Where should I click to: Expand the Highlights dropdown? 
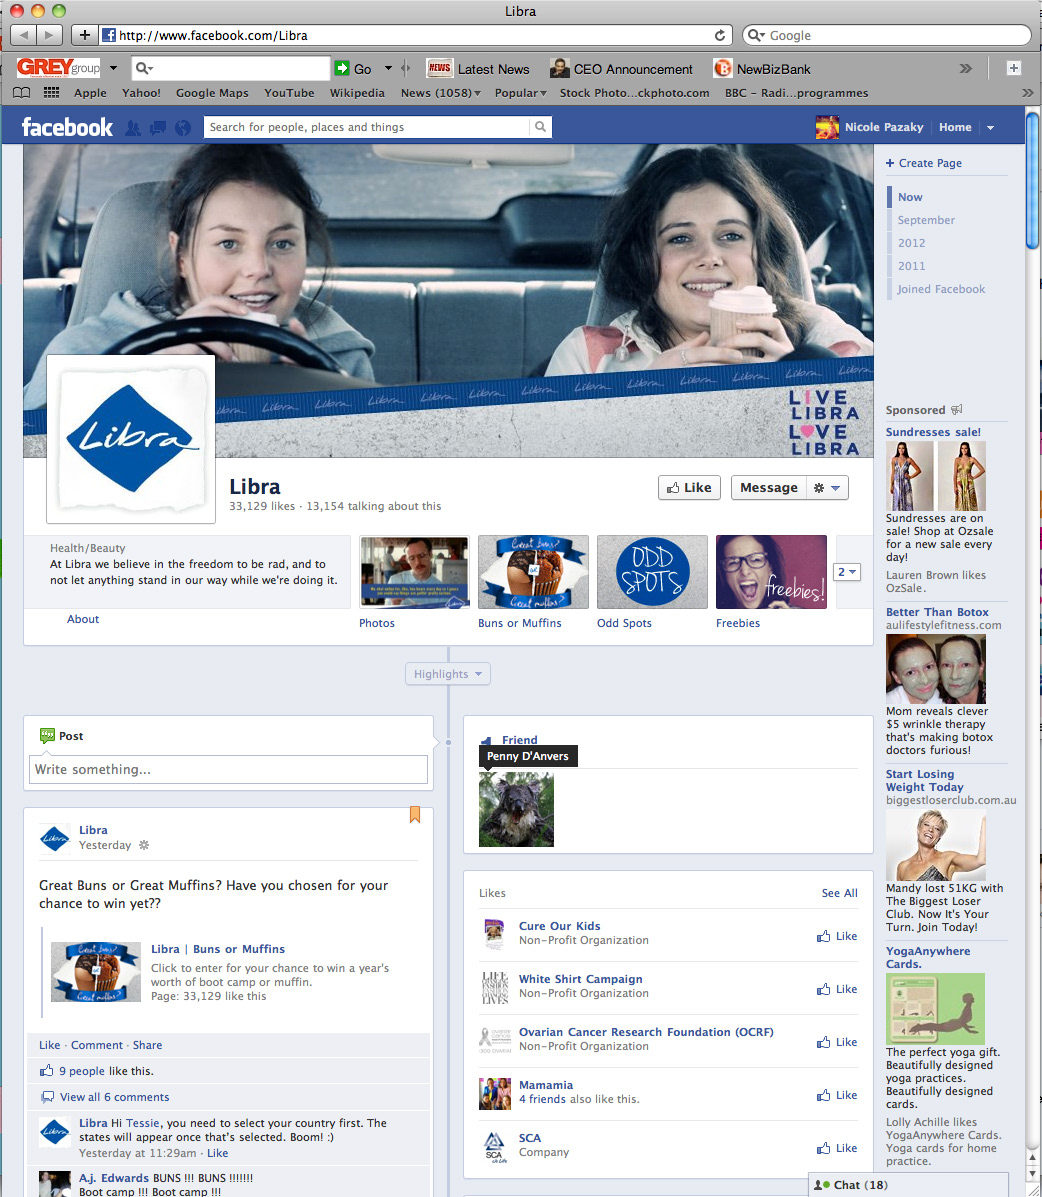[448, 674]
